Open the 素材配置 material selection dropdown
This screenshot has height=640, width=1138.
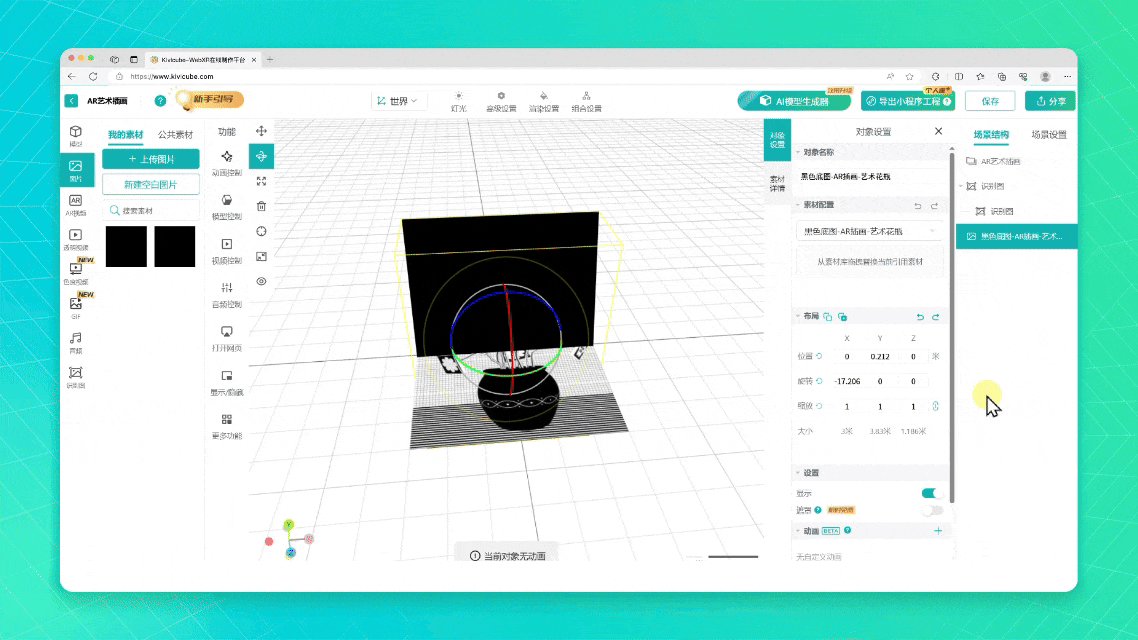868,231
